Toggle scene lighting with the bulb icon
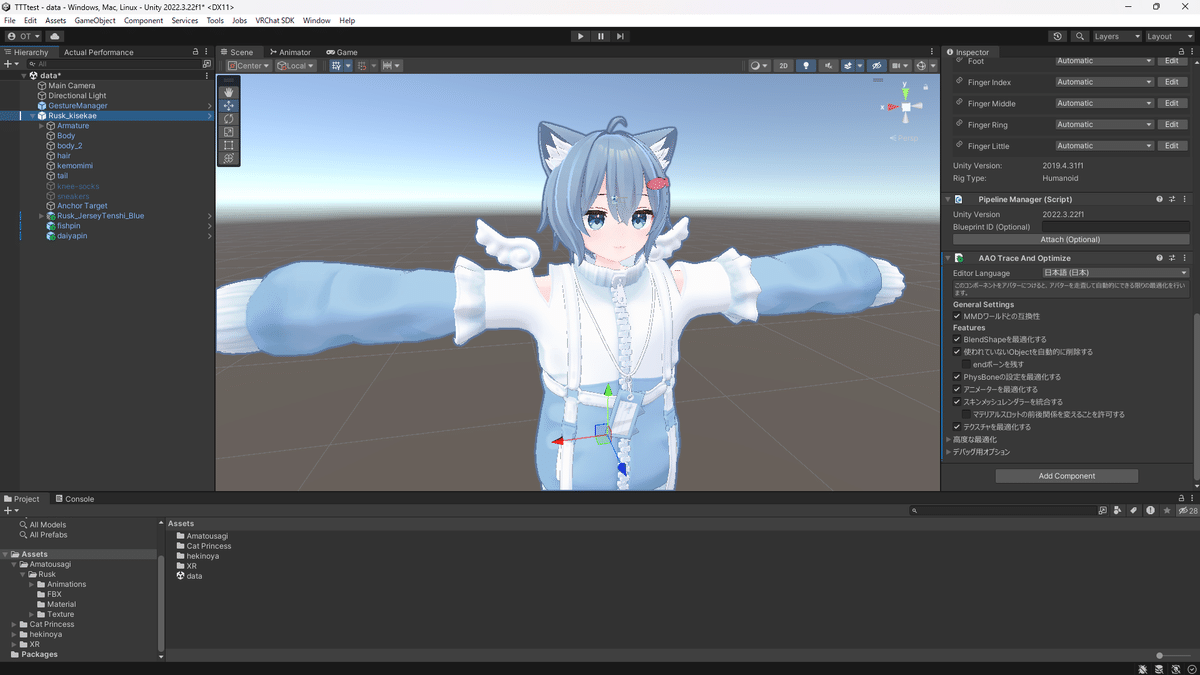Image resolution: width=1200 pixels, height=675 pixels. coord(806,65)
